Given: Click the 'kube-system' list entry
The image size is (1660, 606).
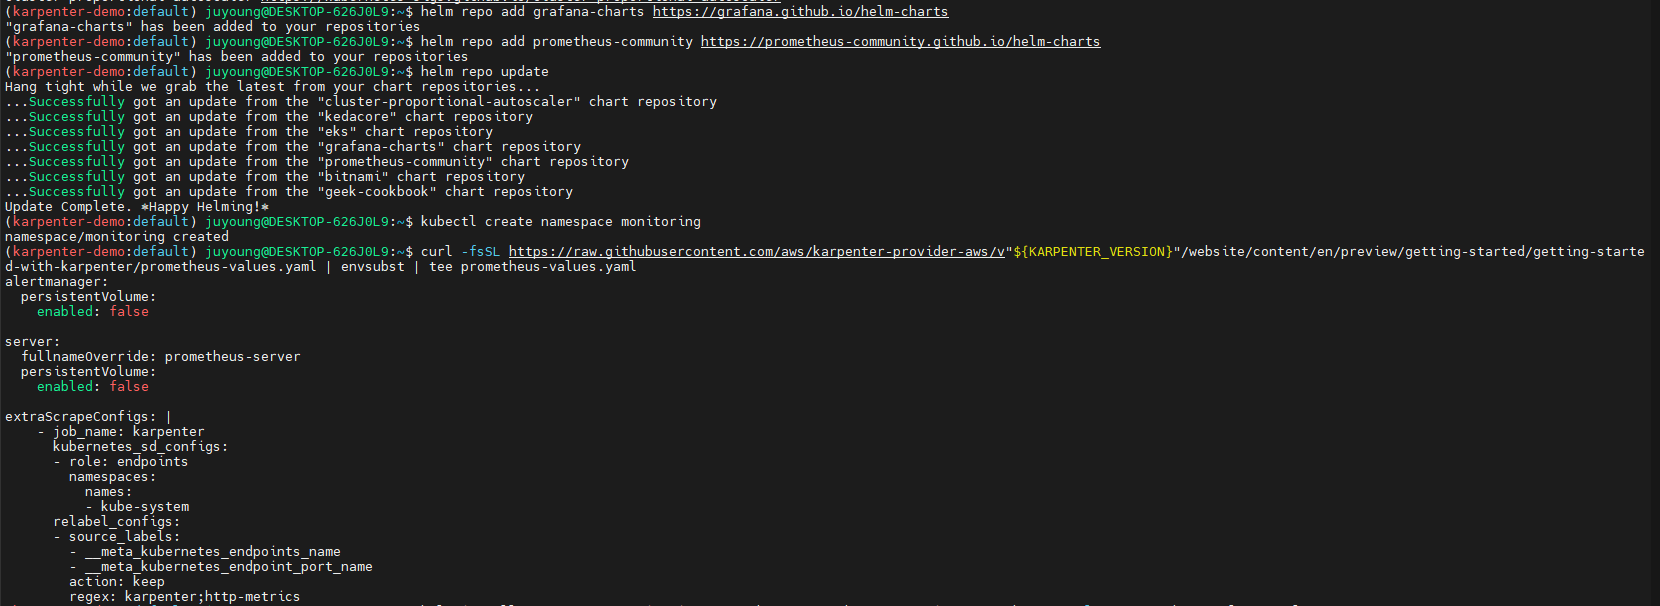Looking at the screenshot, I should (144, 507).
